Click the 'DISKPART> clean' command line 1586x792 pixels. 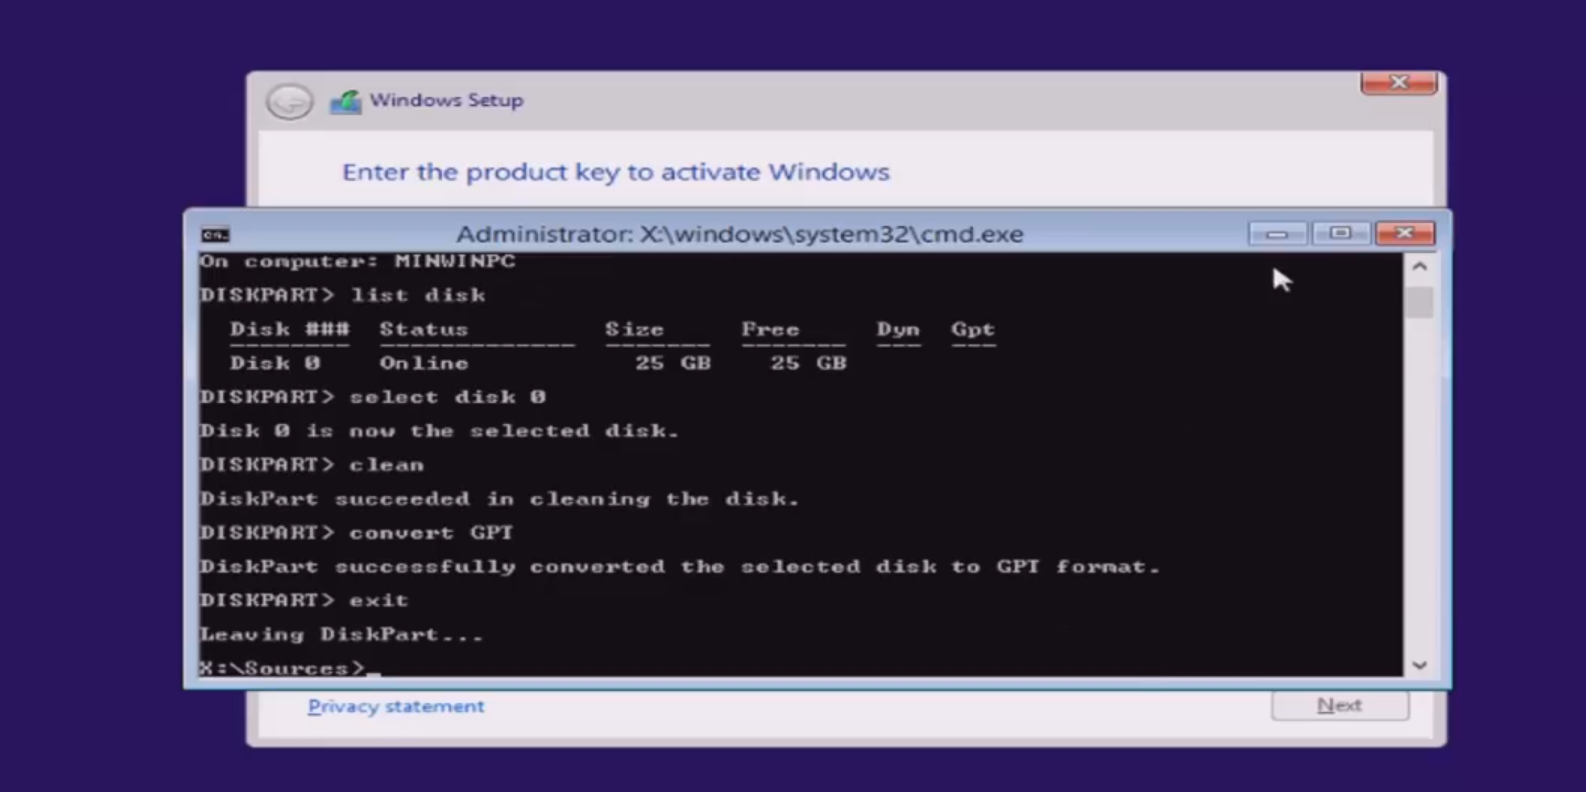coord(312,465)
